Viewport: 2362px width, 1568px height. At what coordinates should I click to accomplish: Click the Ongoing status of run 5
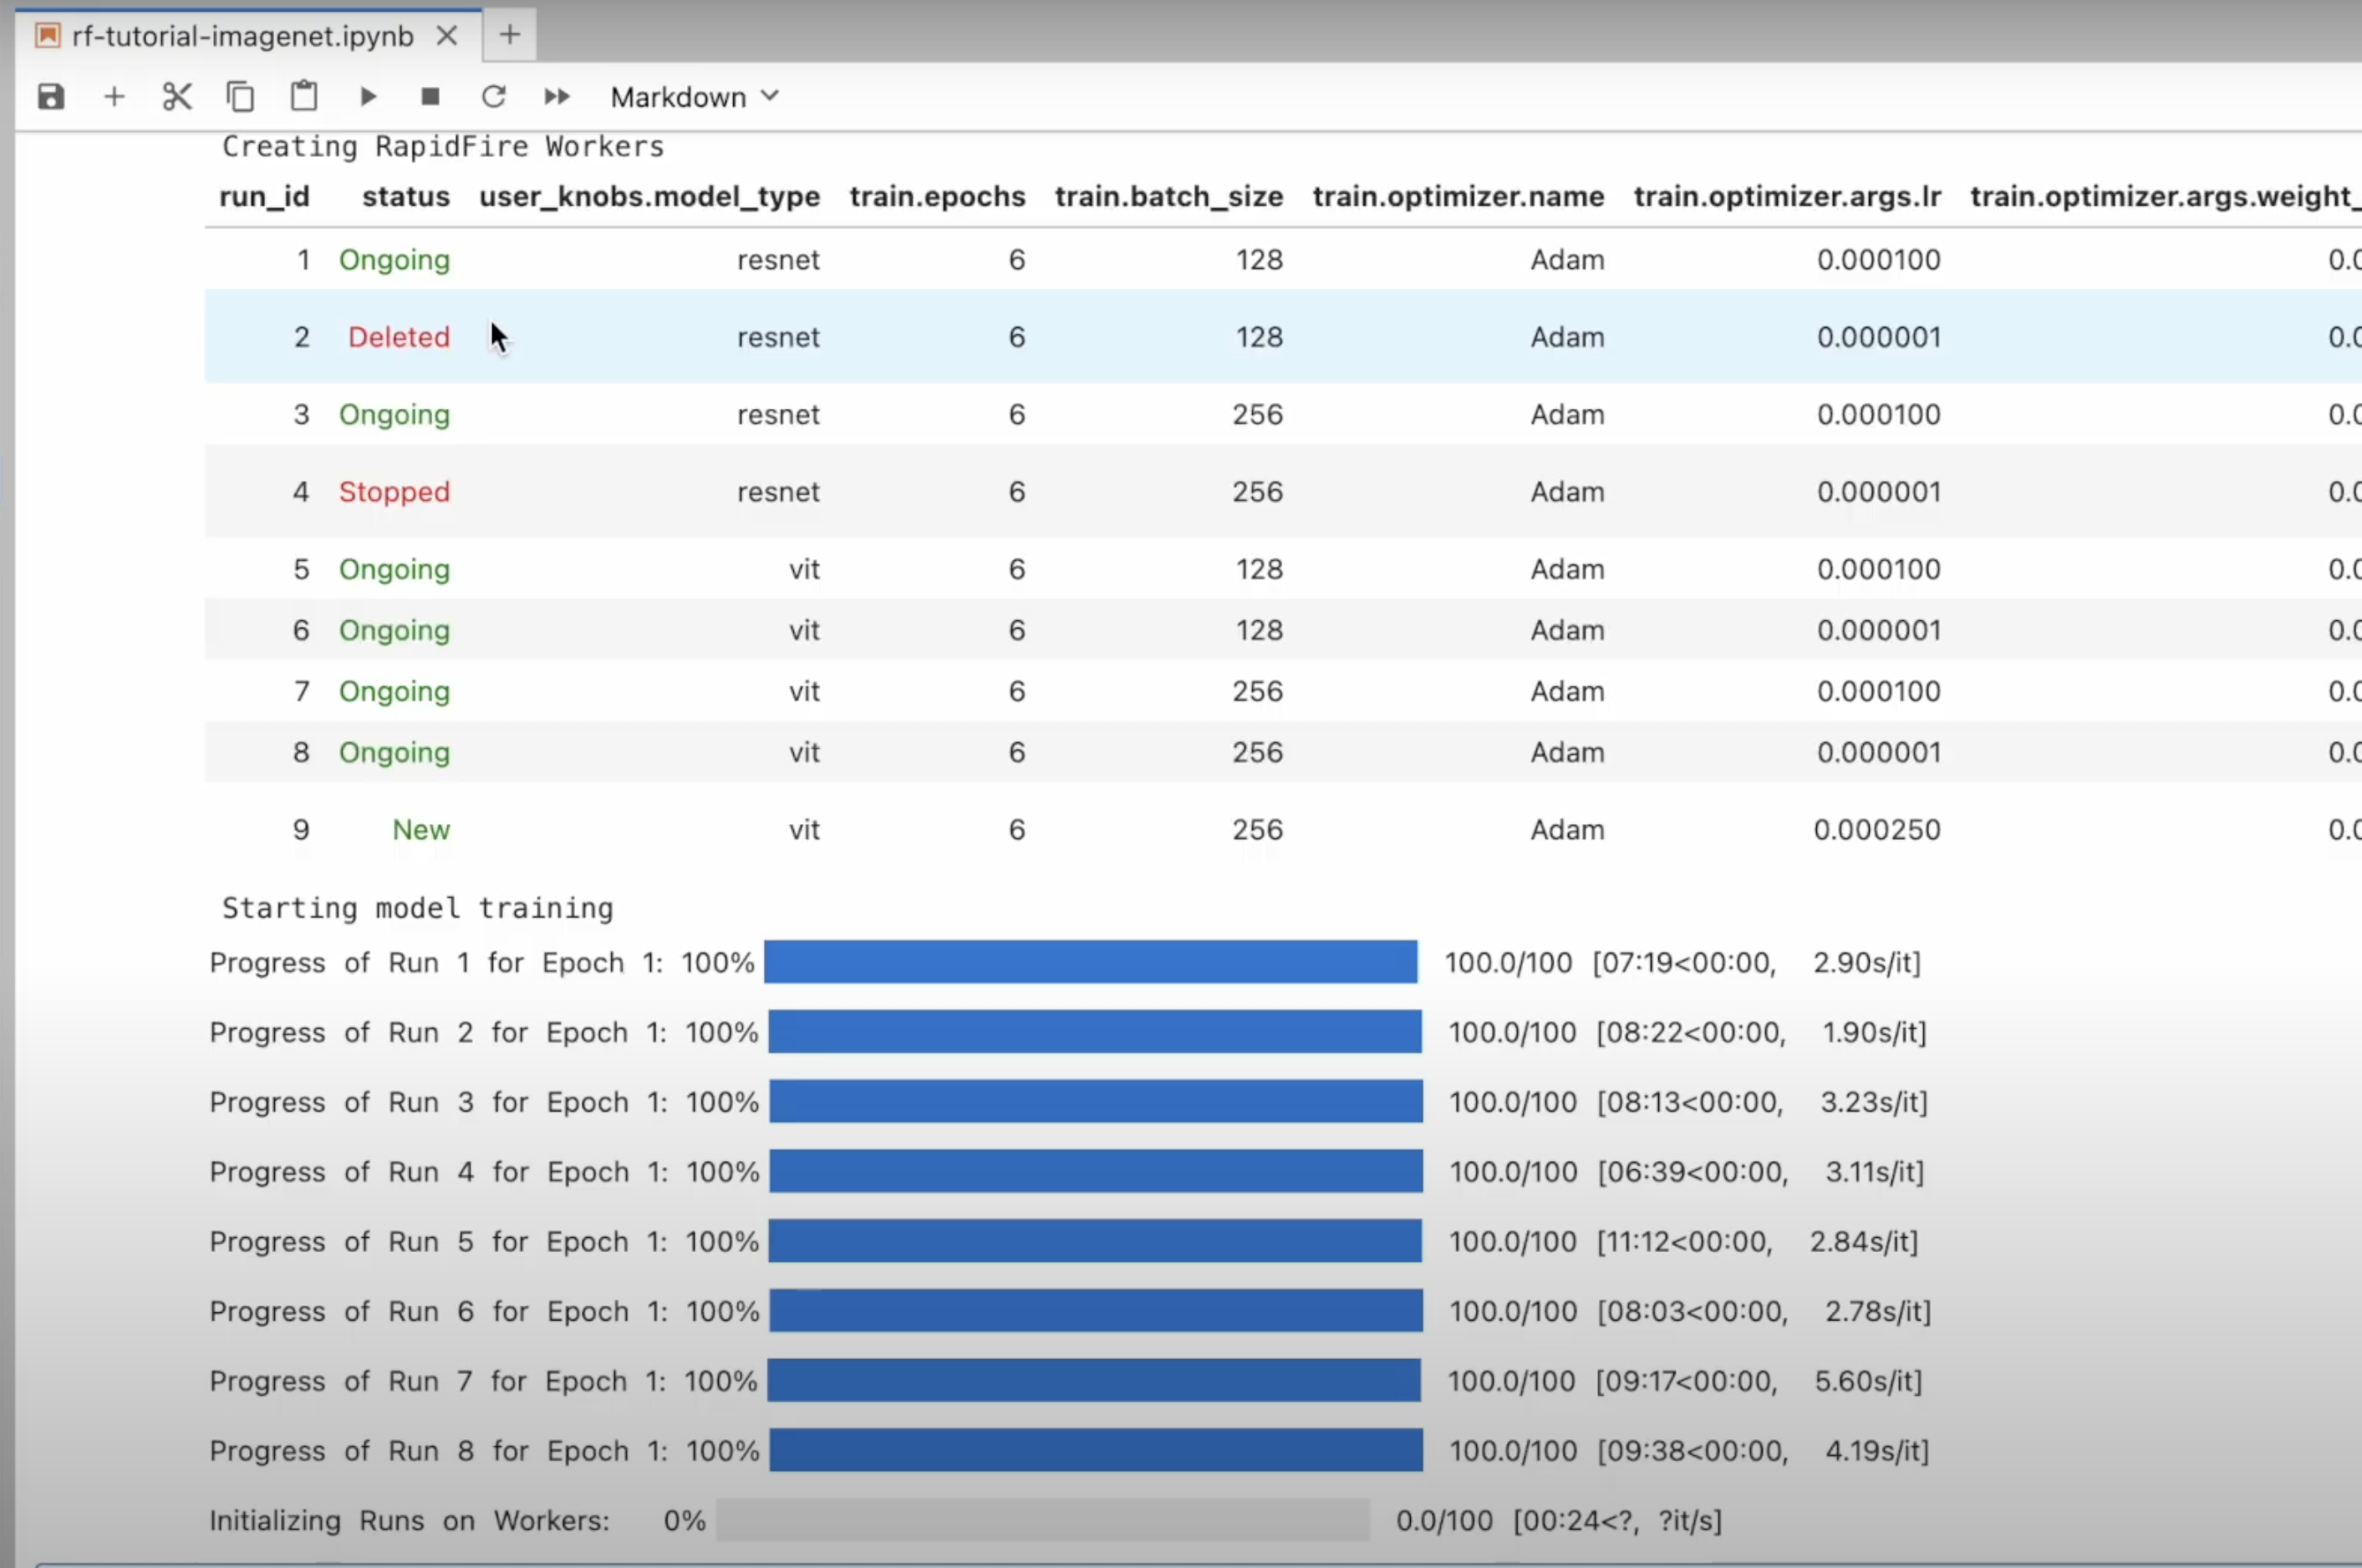(x=395, y=570)
